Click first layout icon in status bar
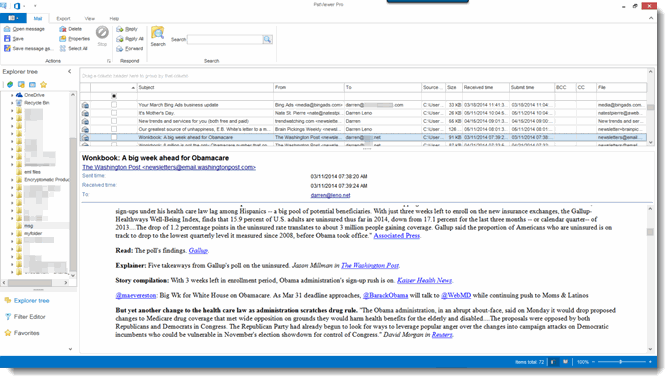 [x=553, y=362]
